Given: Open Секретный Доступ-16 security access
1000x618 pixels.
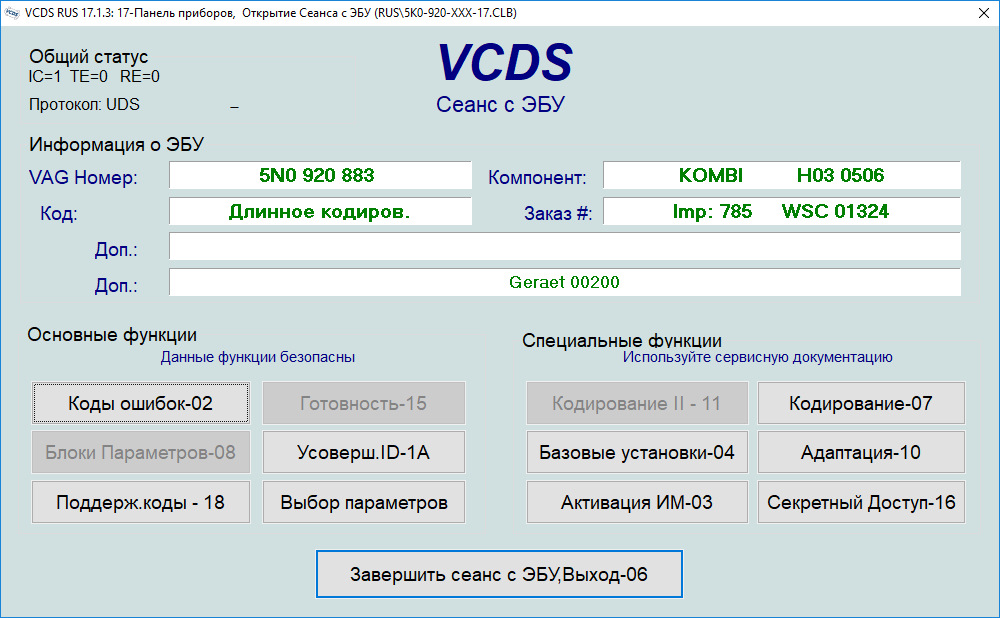Looking at the screenshot, I should [861, 502].
